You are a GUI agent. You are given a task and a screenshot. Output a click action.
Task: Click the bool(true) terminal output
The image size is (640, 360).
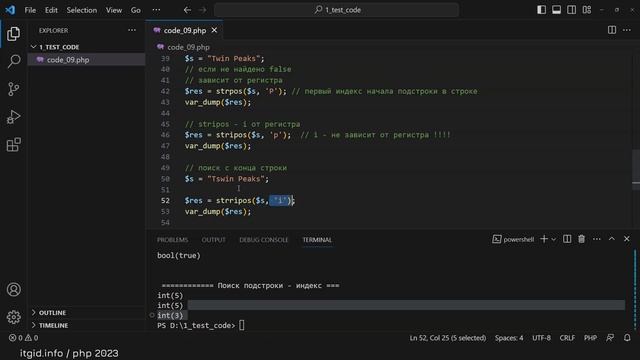tap(179, 256)
